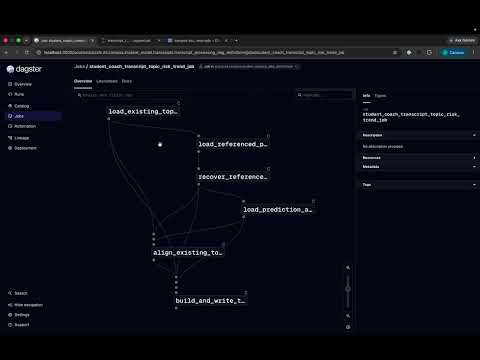Open Search at the sidebar bottom

tap(18, 293)
